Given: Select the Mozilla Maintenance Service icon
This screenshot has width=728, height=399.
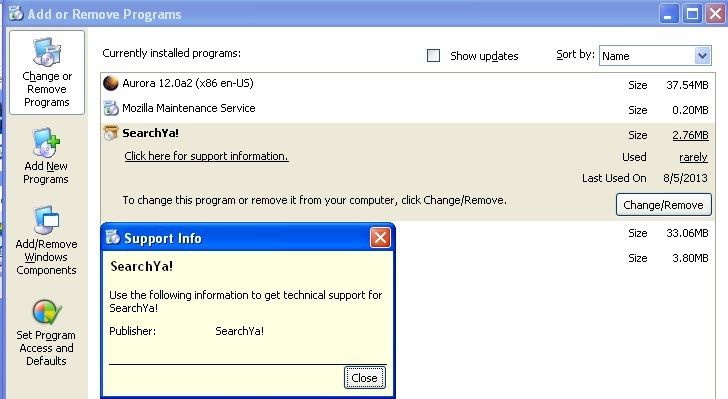Looking at the screenshot, I should (x=110, y=108).
